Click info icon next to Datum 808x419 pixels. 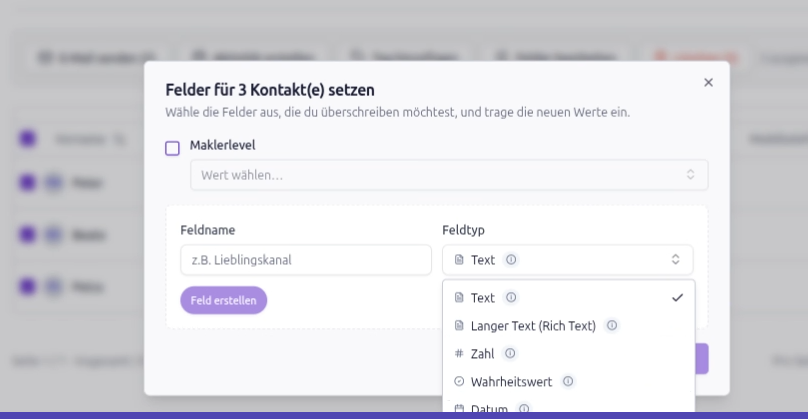coord(524,408)
